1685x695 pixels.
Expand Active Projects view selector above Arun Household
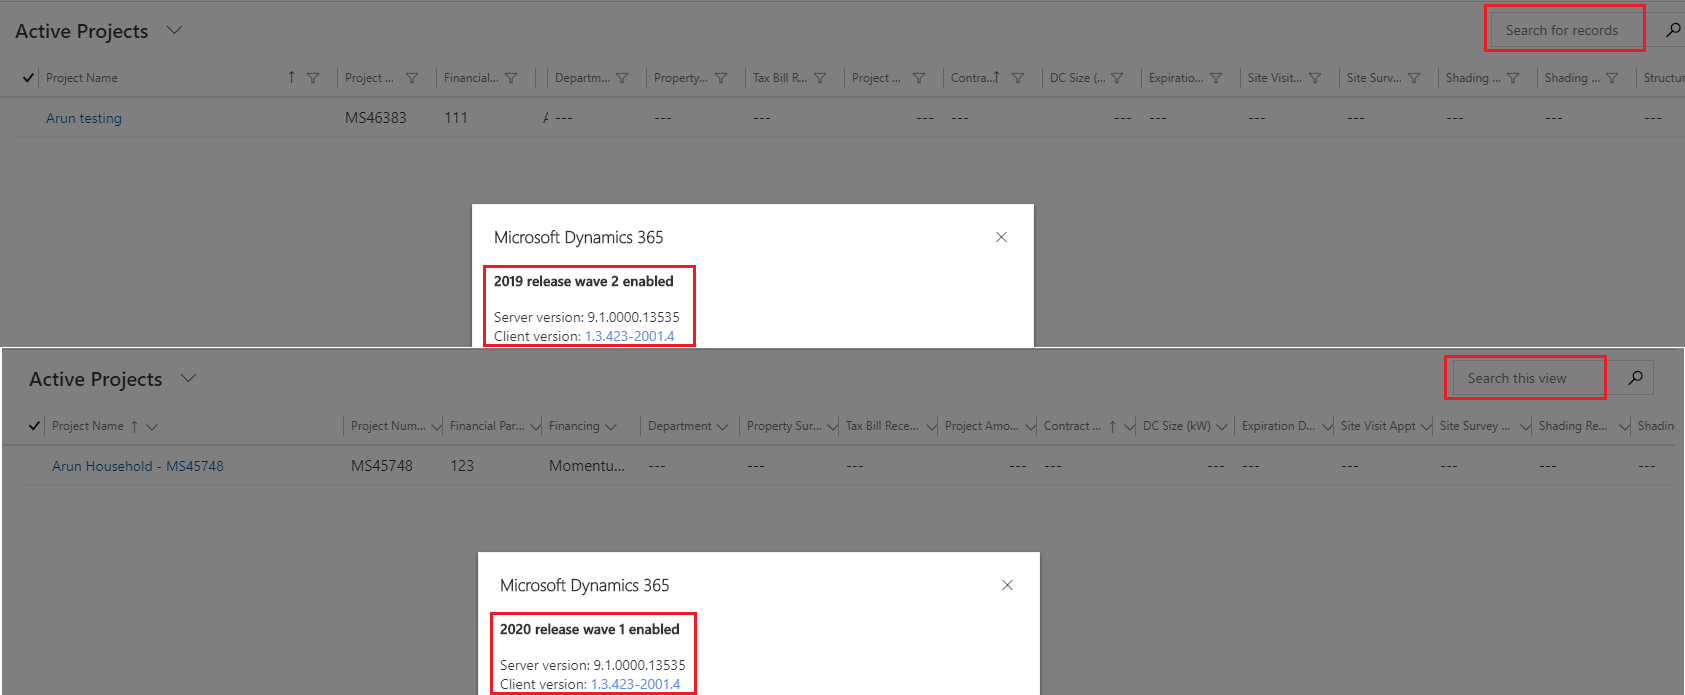click(188, 378)
